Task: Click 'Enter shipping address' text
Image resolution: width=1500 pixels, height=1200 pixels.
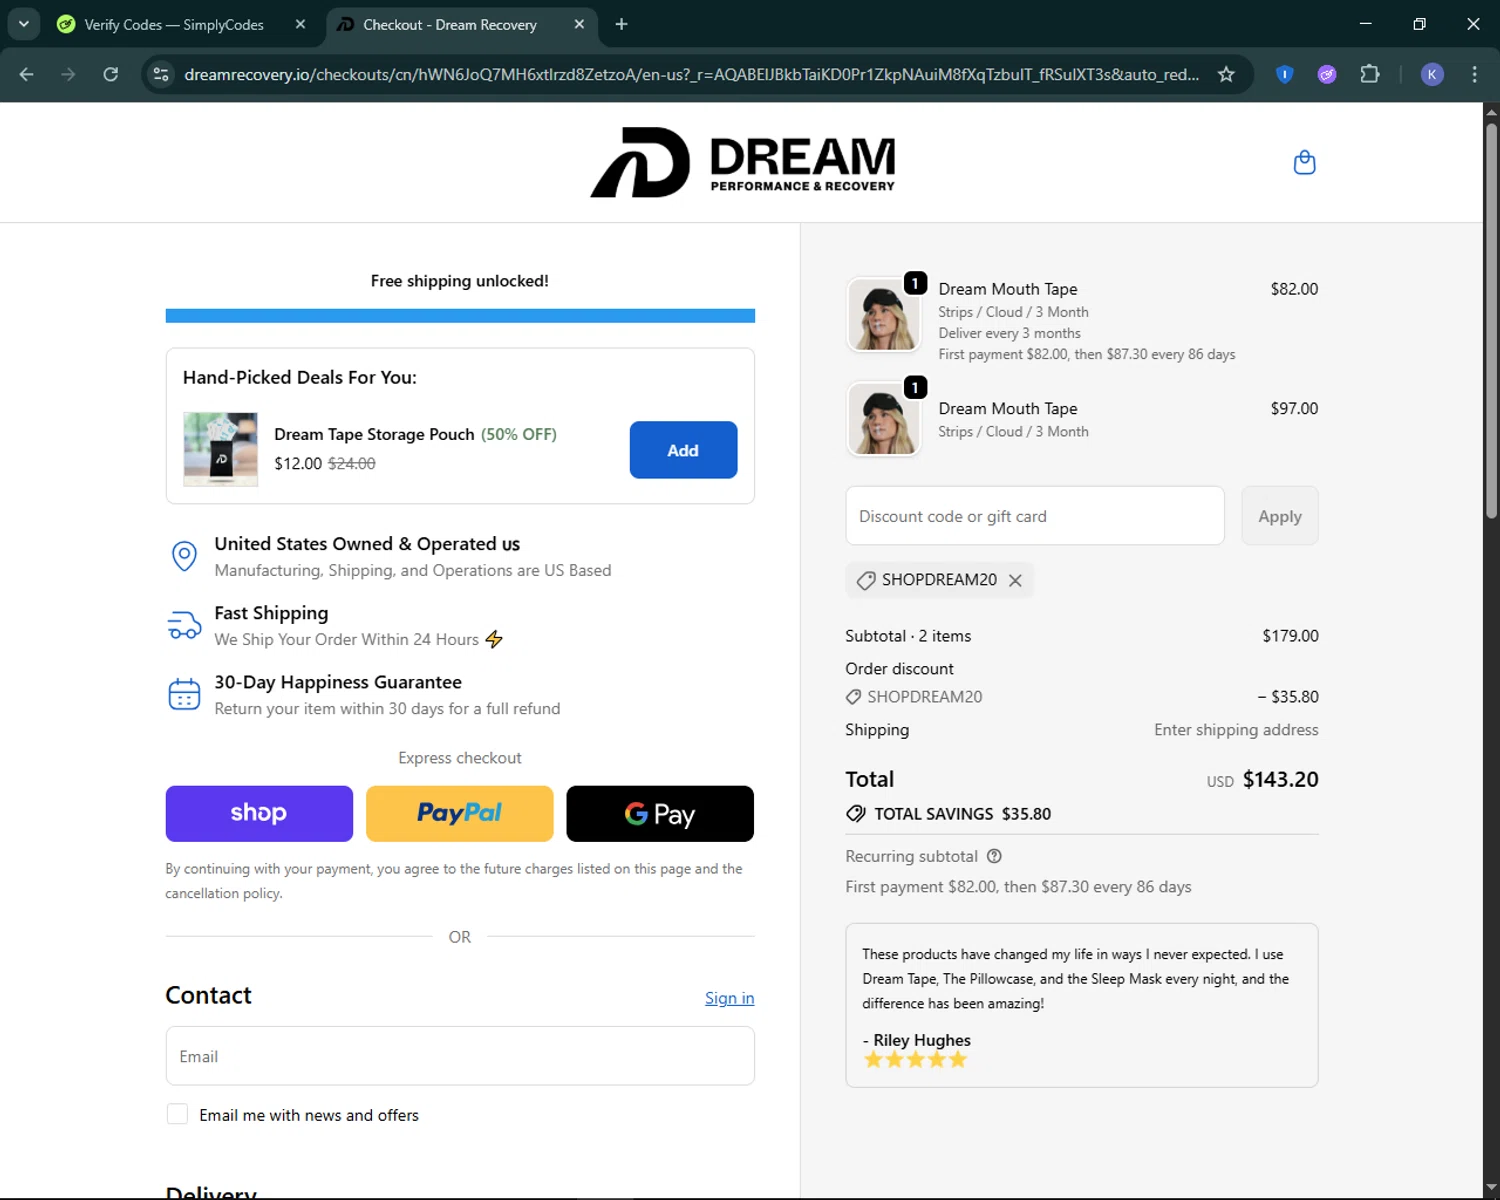Action: point(1236,730)
